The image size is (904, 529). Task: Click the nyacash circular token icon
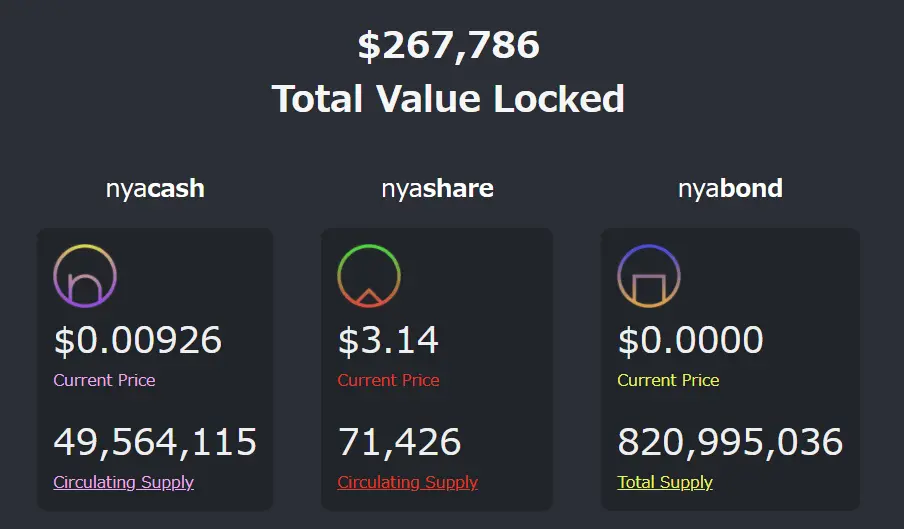85,276
